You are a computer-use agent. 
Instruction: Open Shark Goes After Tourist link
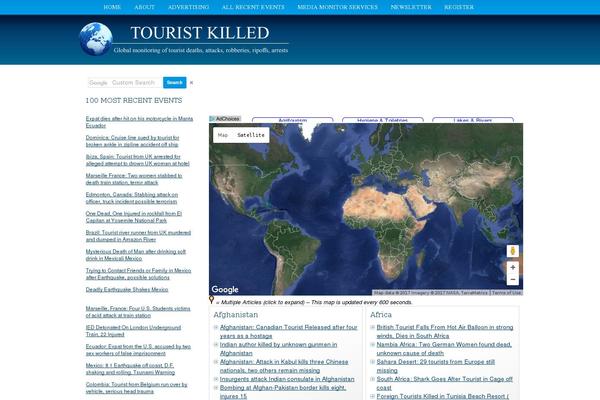tap(444, 383)
